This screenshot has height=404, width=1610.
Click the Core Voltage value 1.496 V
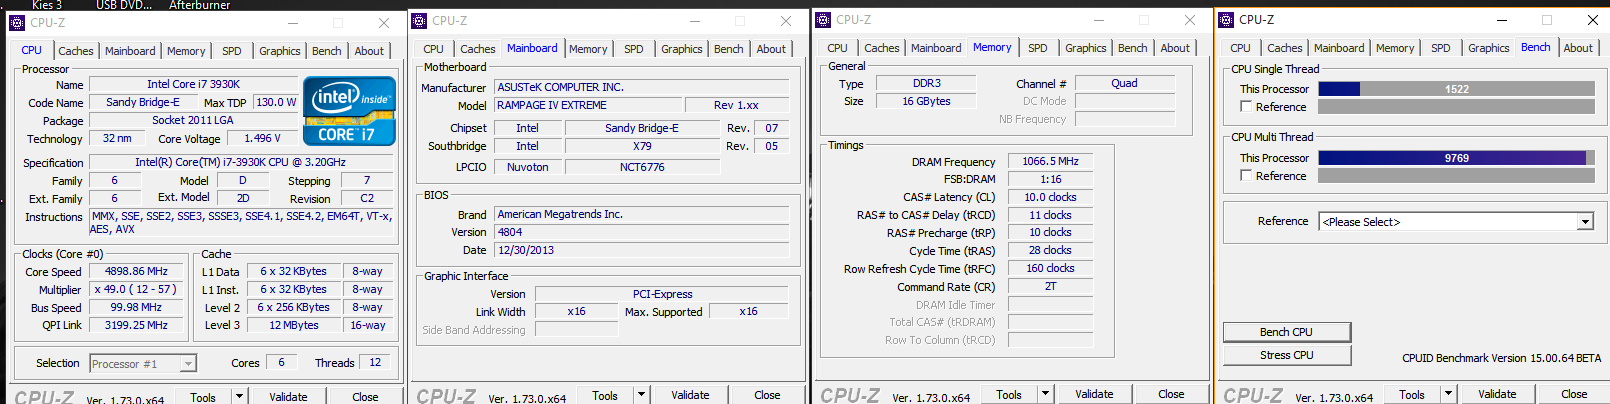tap(262, 138)
